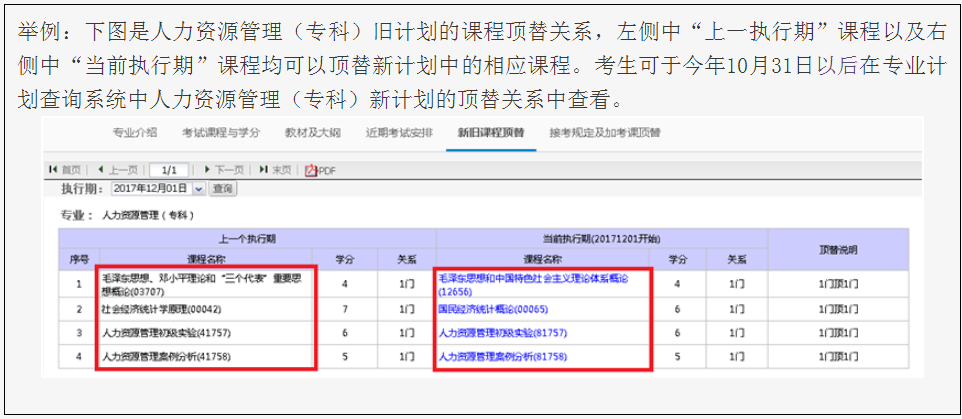Jump to last page (末页)
Screen dimensions: 962x419
tap(276, 170)
